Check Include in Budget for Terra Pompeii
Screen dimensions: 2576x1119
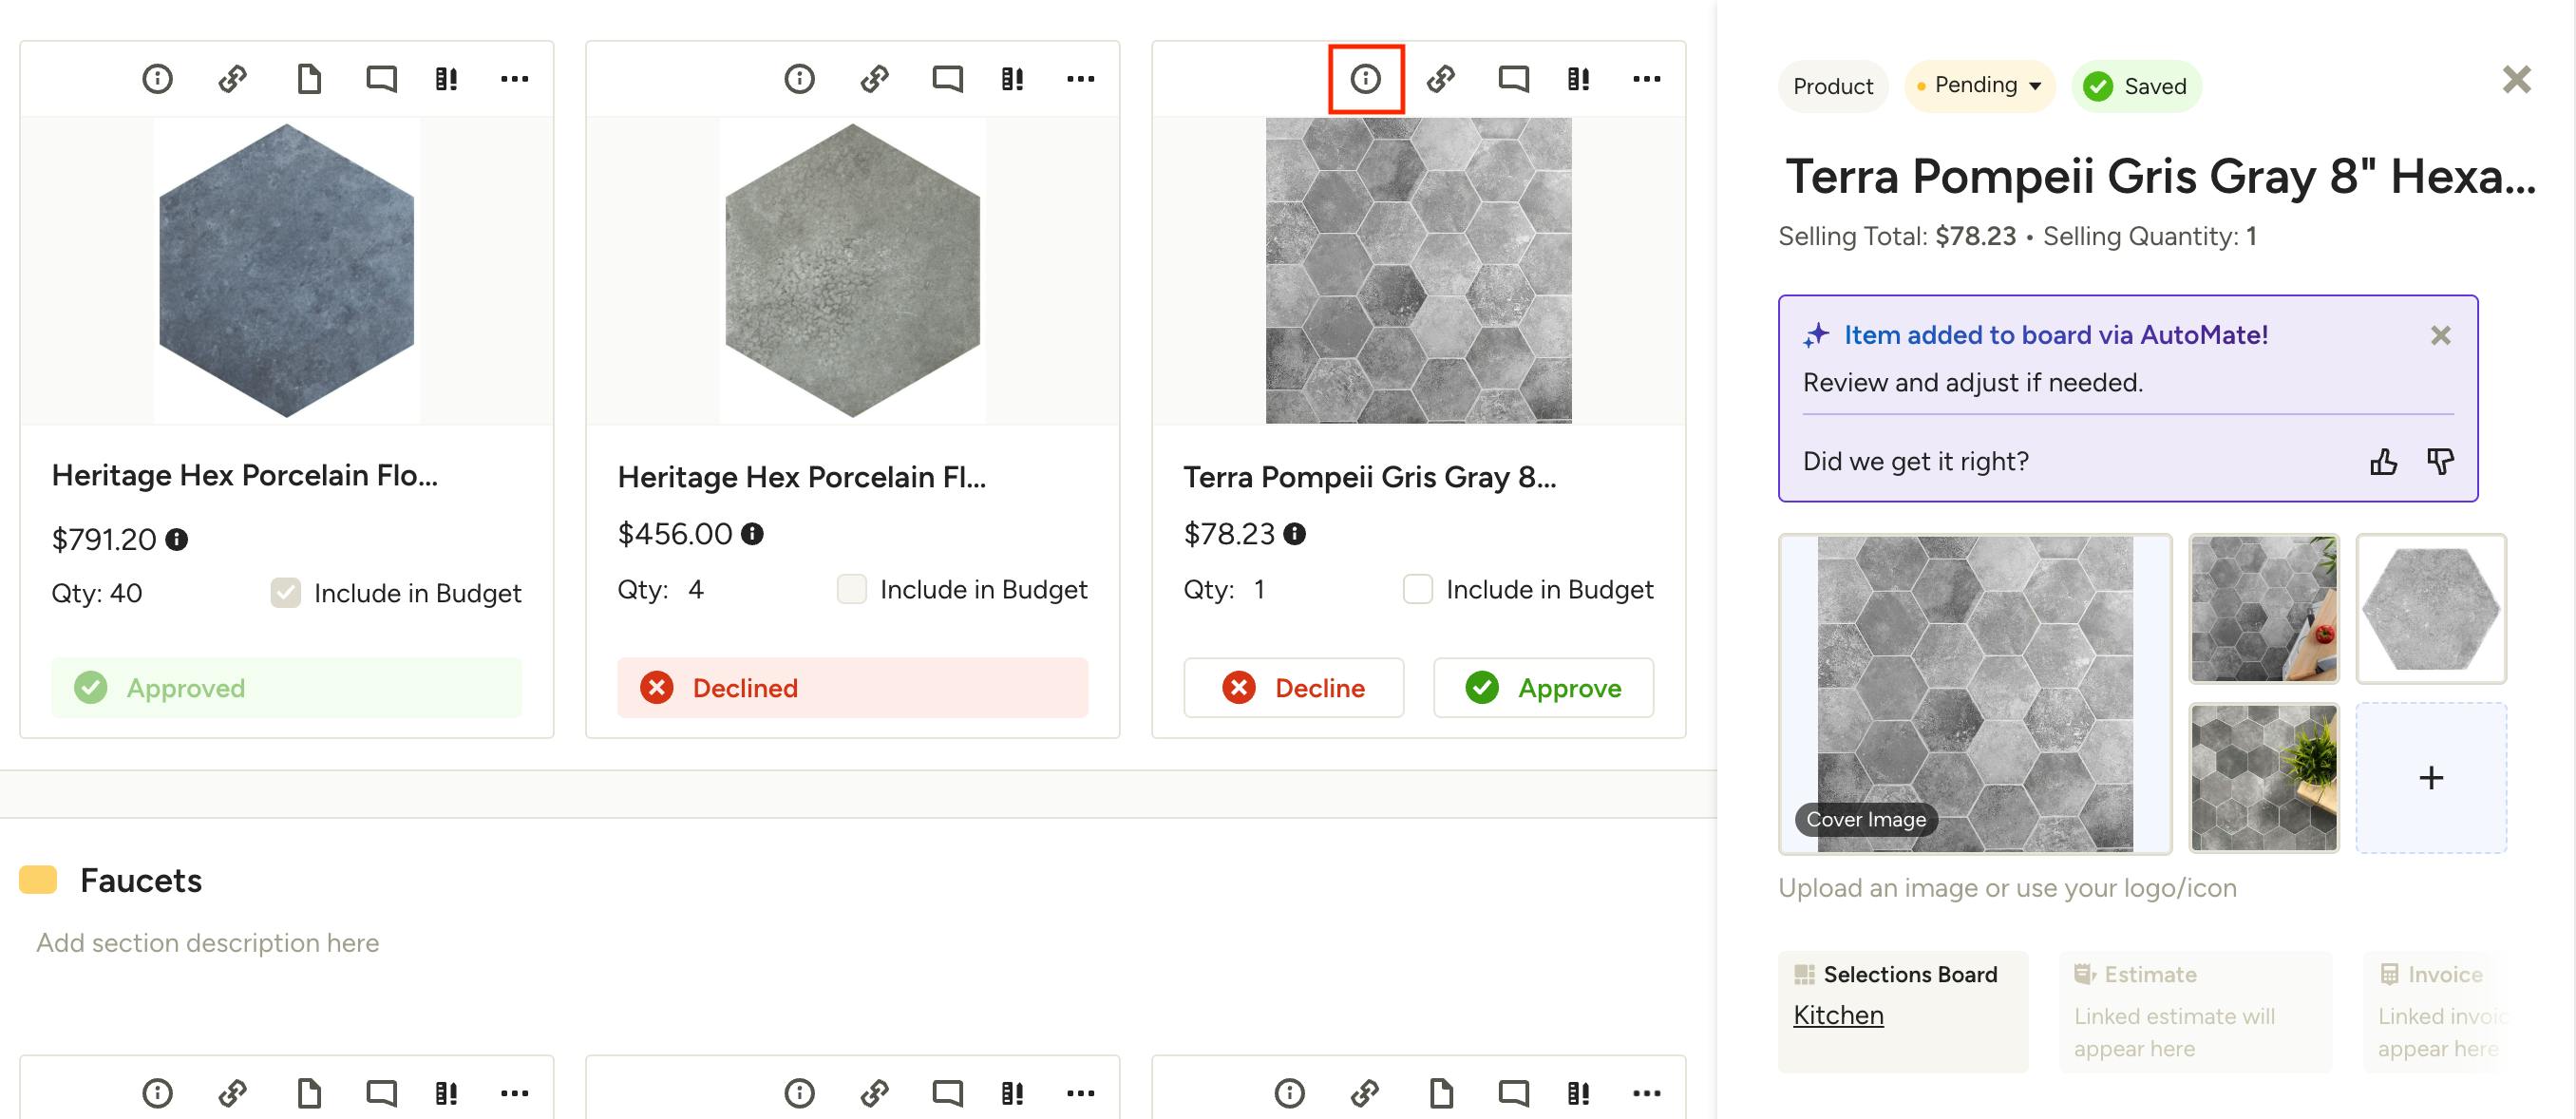[x=1417, y=589]
